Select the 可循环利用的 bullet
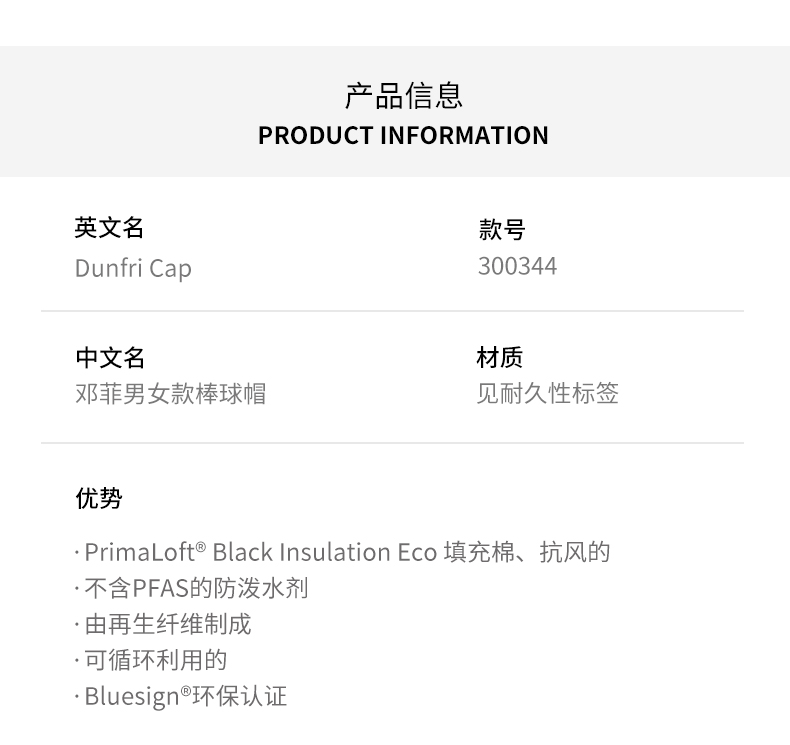Screen dimensions: 790x745 click(x=156, y=660)
